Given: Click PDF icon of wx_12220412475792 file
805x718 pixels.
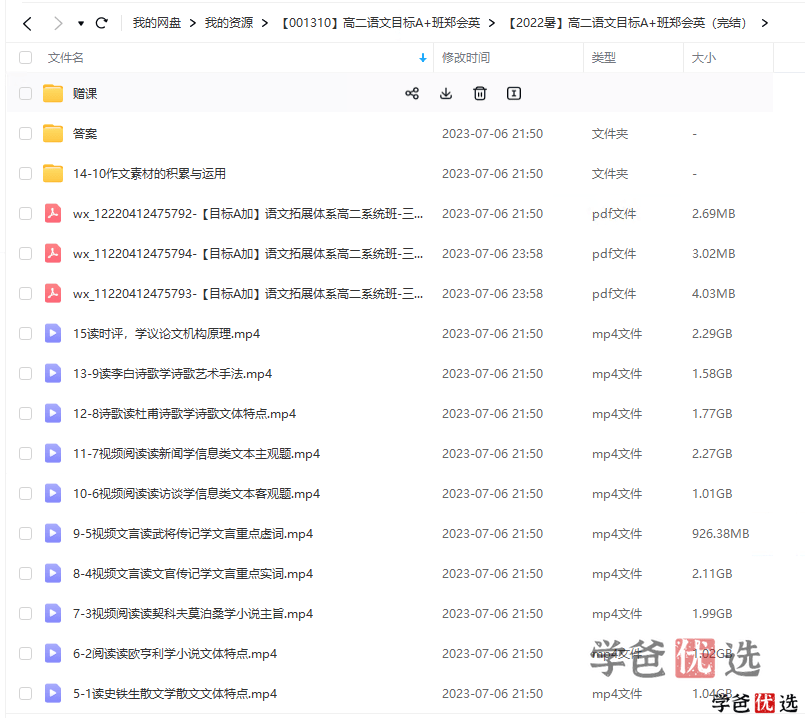Looking at the screenshot, I should 53,214.
